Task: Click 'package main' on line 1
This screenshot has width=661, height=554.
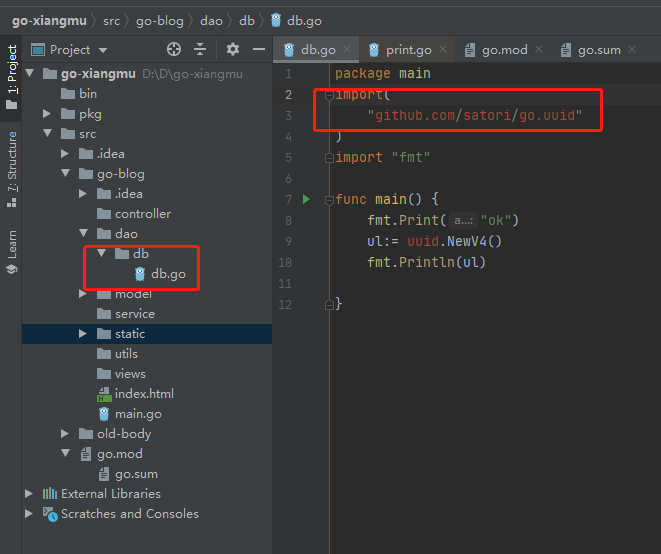Action: (383, 73)
